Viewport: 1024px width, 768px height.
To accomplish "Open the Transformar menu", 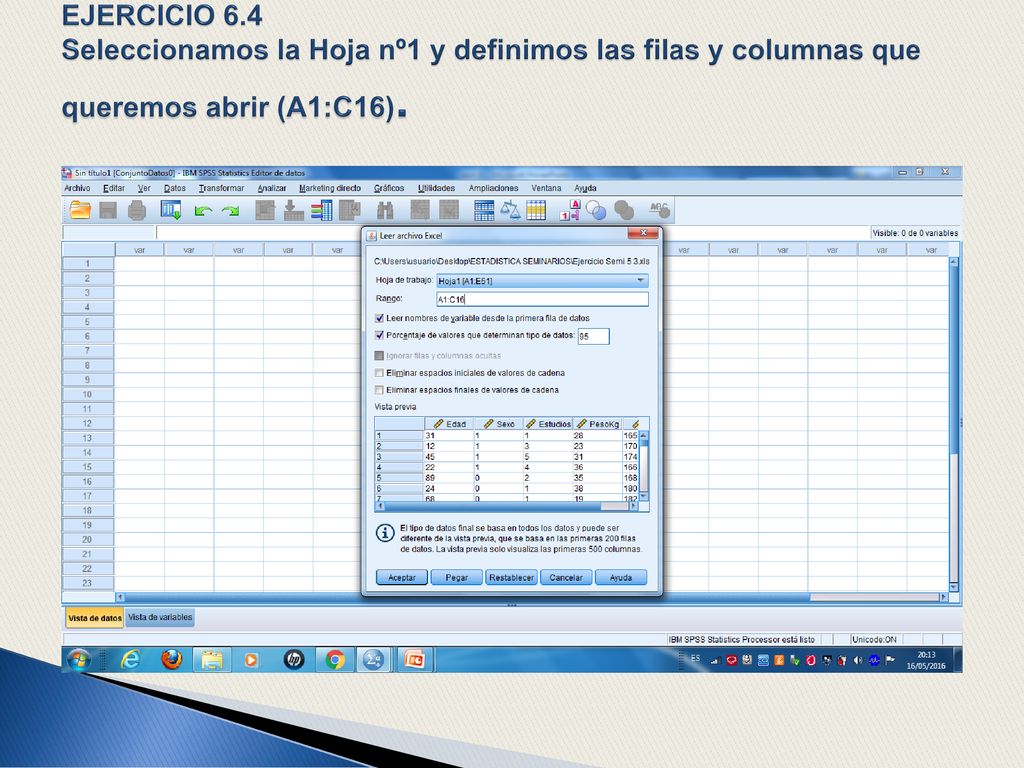I will coord(221,188).
